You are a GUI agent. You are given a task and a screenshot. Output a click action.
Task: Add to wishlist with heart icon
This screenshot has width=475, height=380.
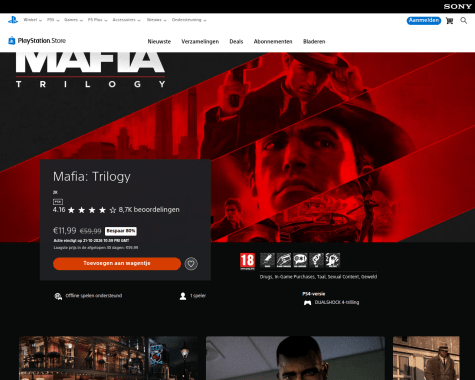[191, 264]
